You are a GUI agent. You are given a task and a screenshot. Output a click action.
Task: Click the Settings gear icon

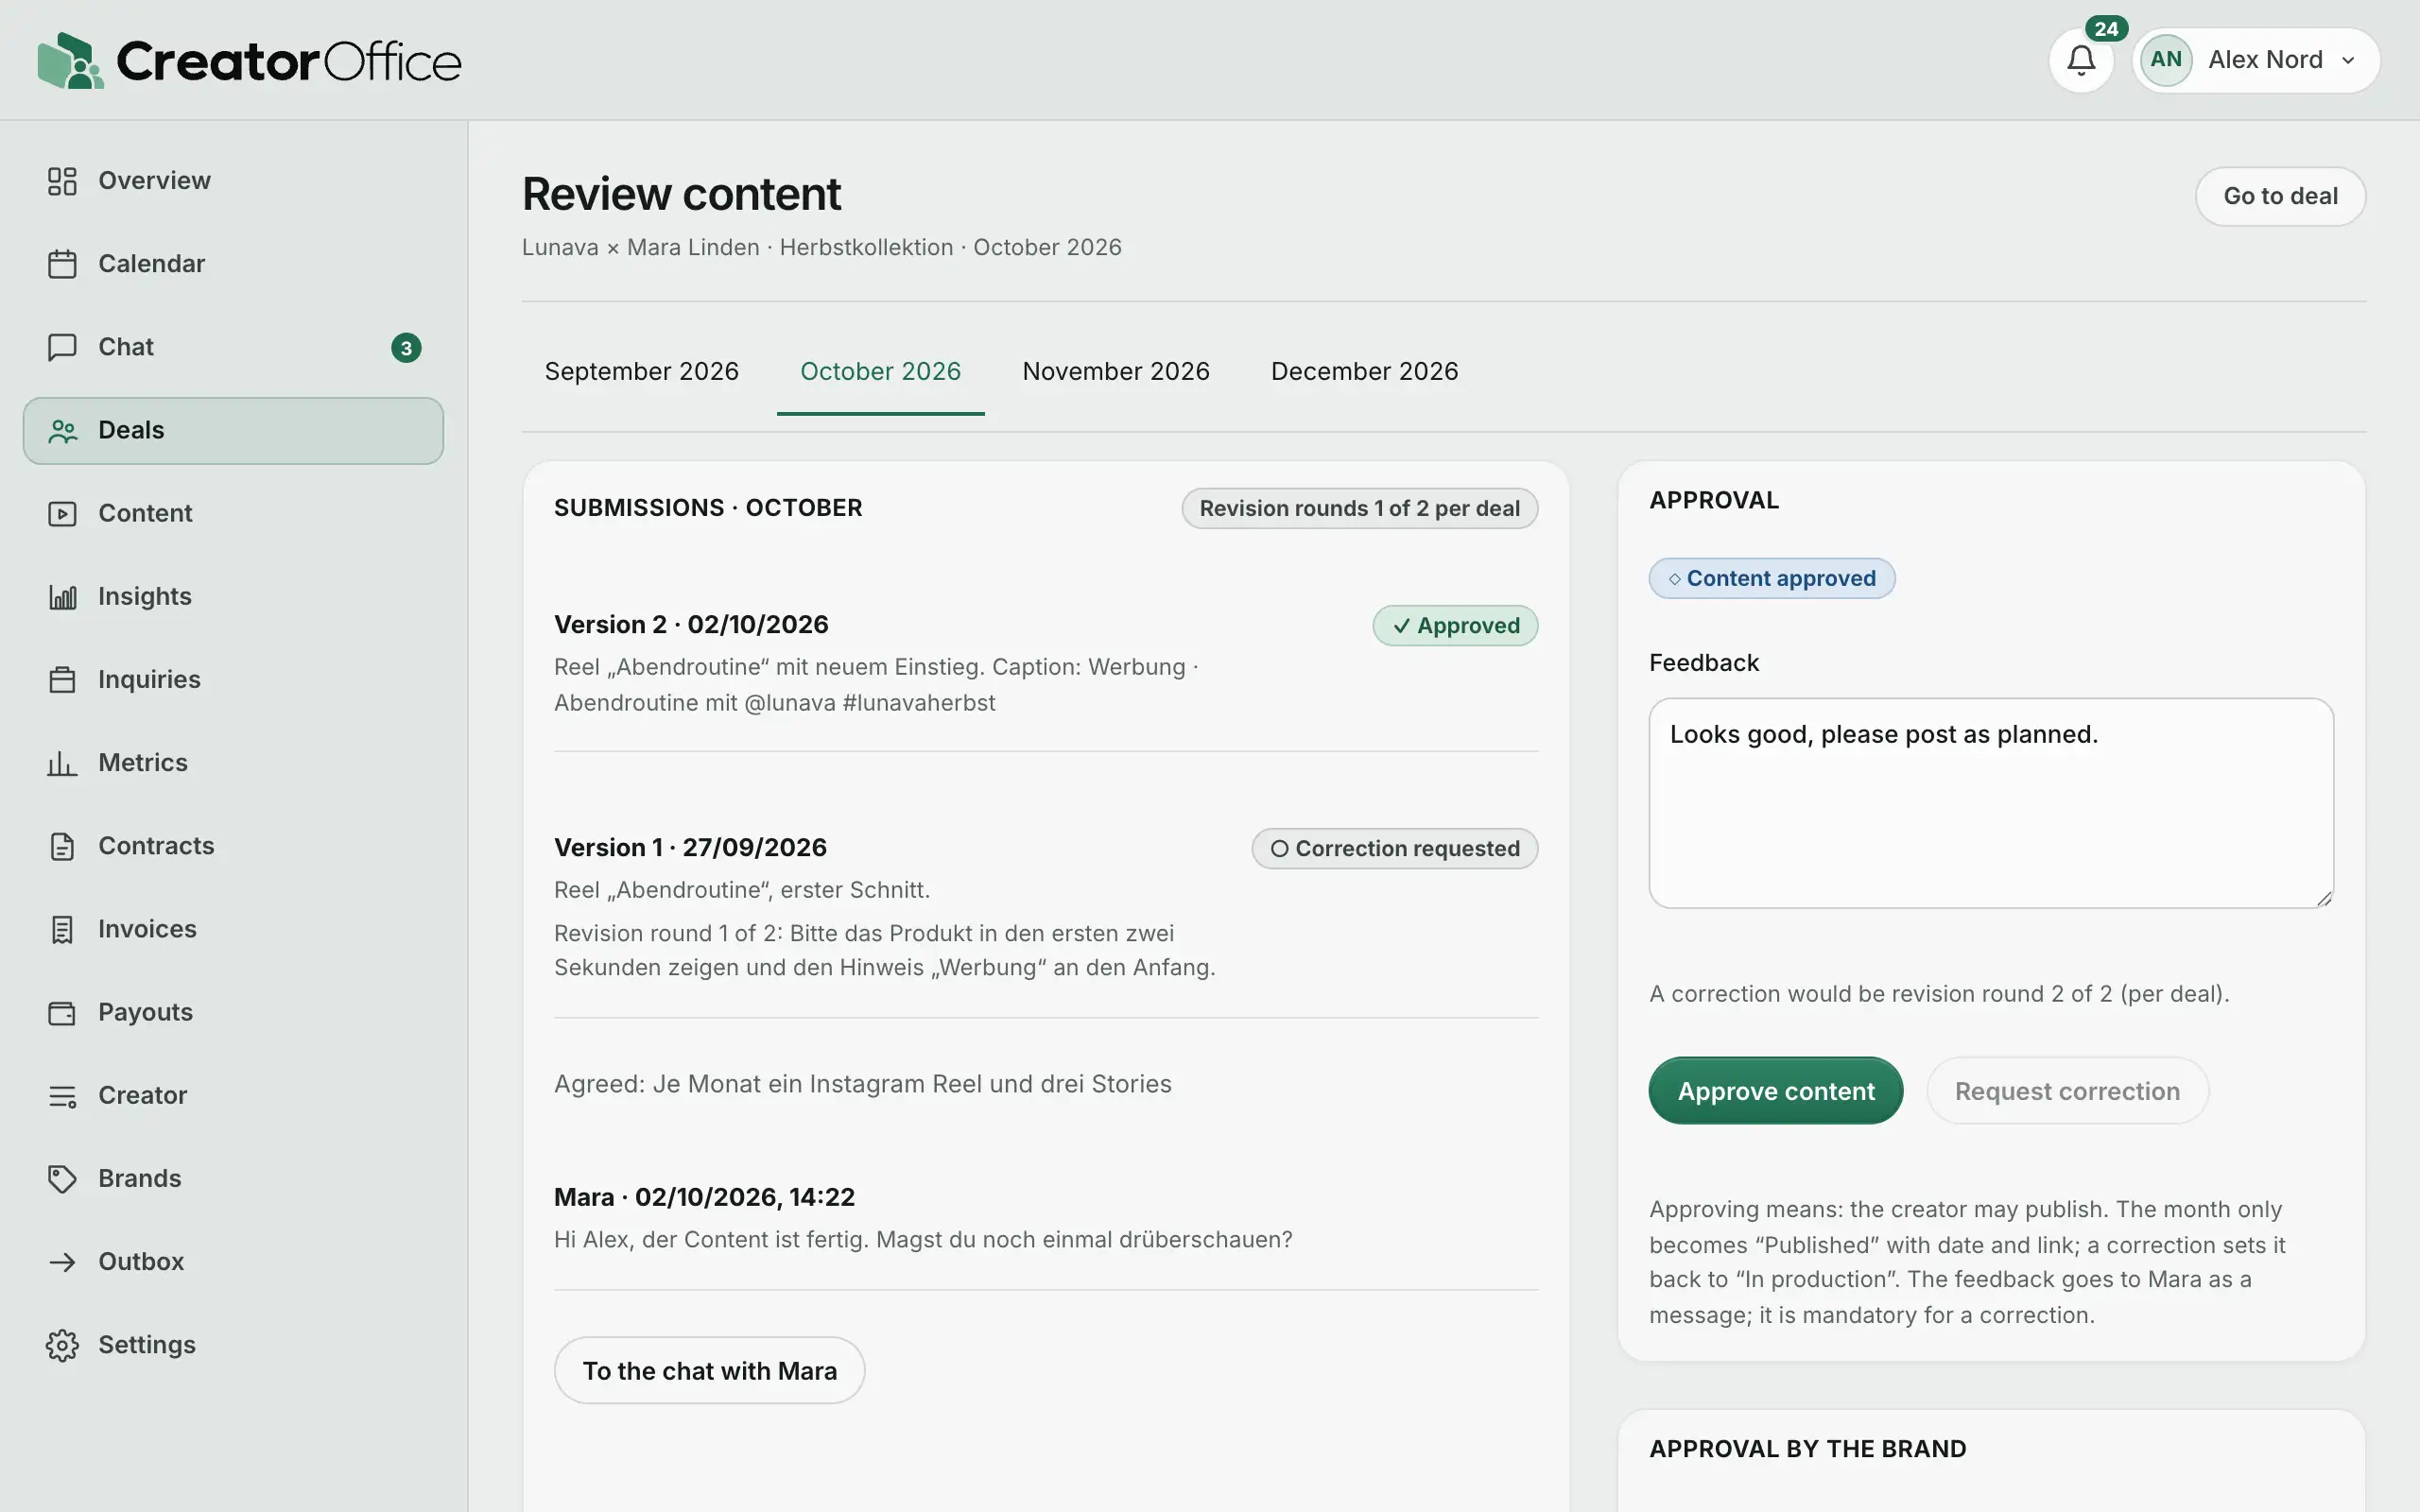point(62,1345)
